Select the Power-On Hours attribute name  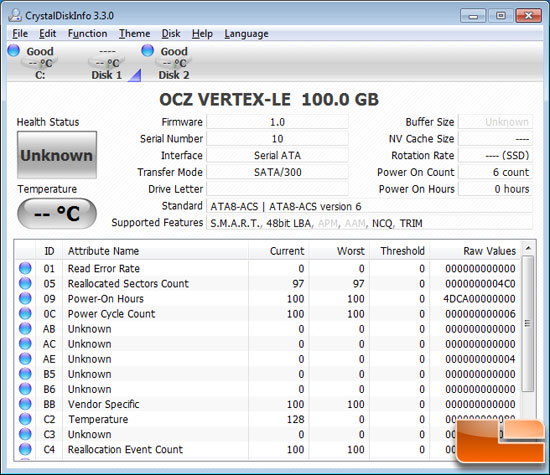coord(106,299)
